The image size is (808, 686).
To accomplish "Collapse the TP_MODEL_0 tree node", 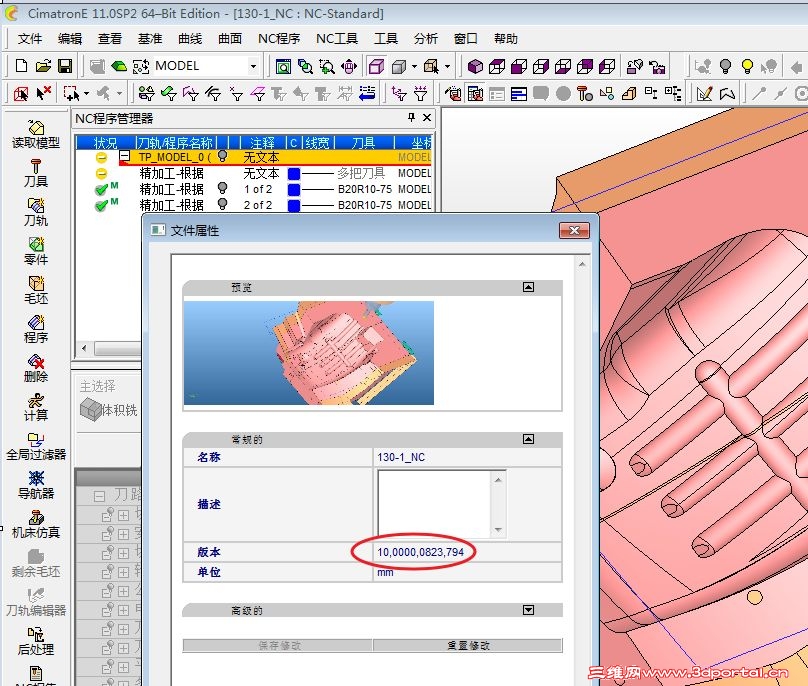I will coord(124,156).
